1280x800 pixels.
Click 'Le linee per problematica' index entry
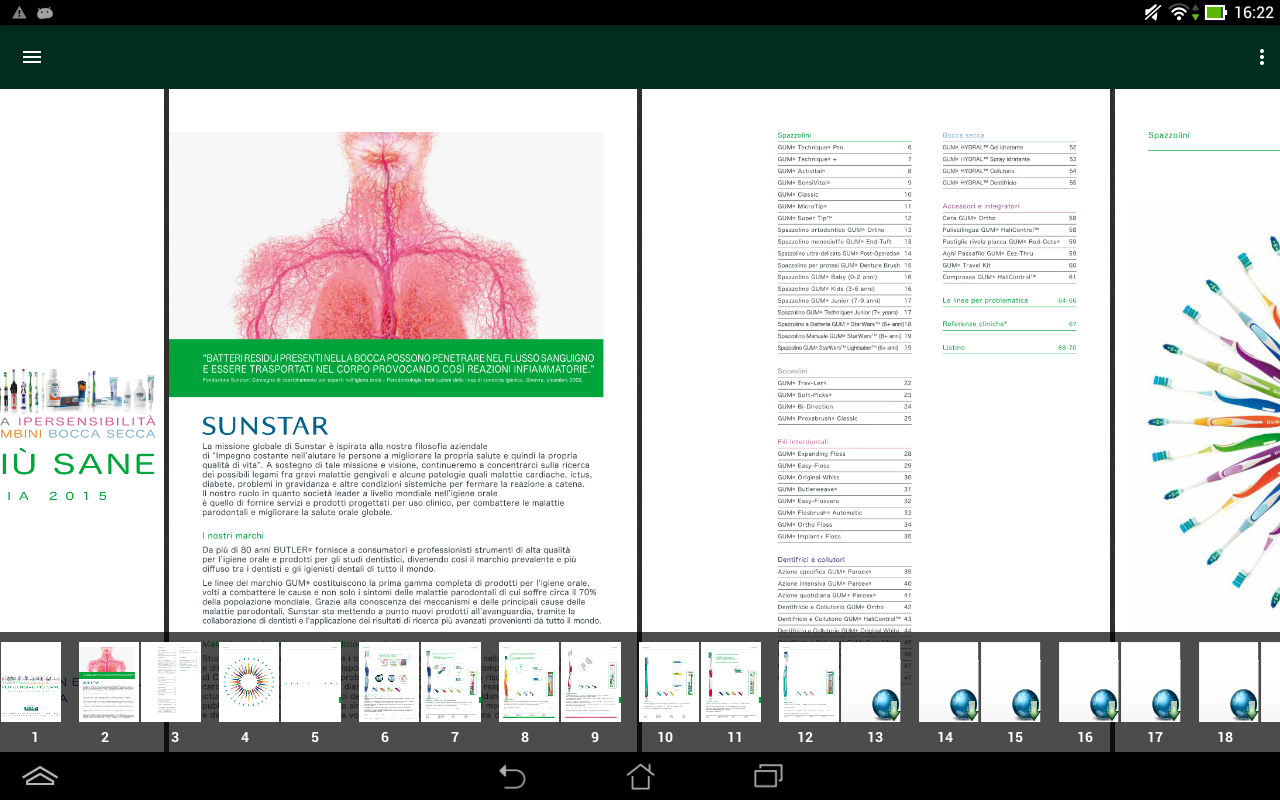(x=1009, y=300)
